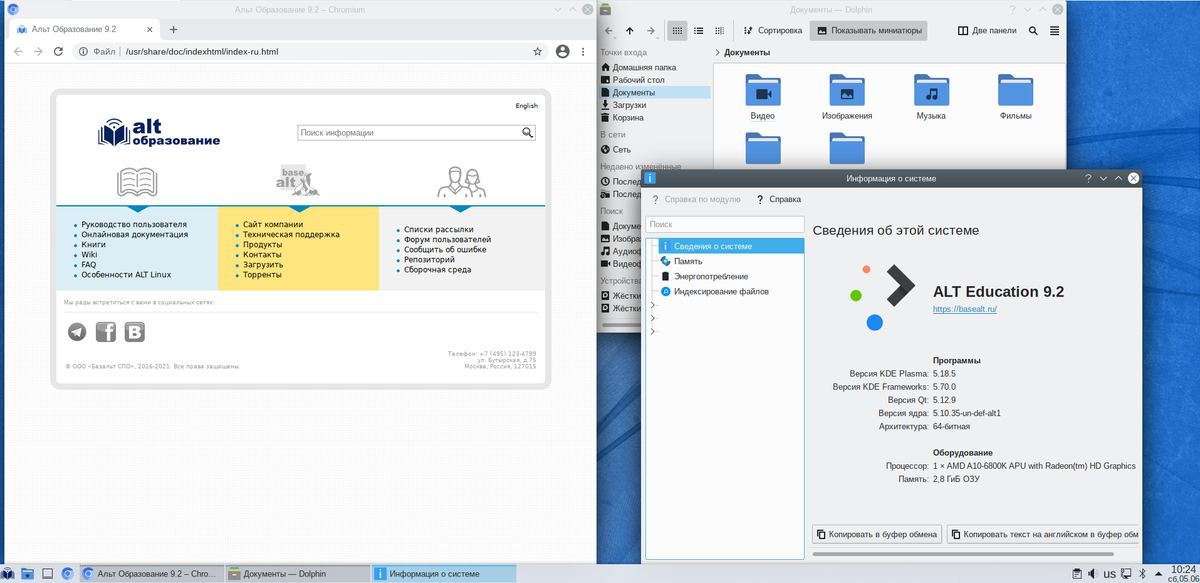Viewport: 1200px width, 583px height.
Task: Open Домашняя папка in Dolphin sidebar
Action: tap(655, 67)
